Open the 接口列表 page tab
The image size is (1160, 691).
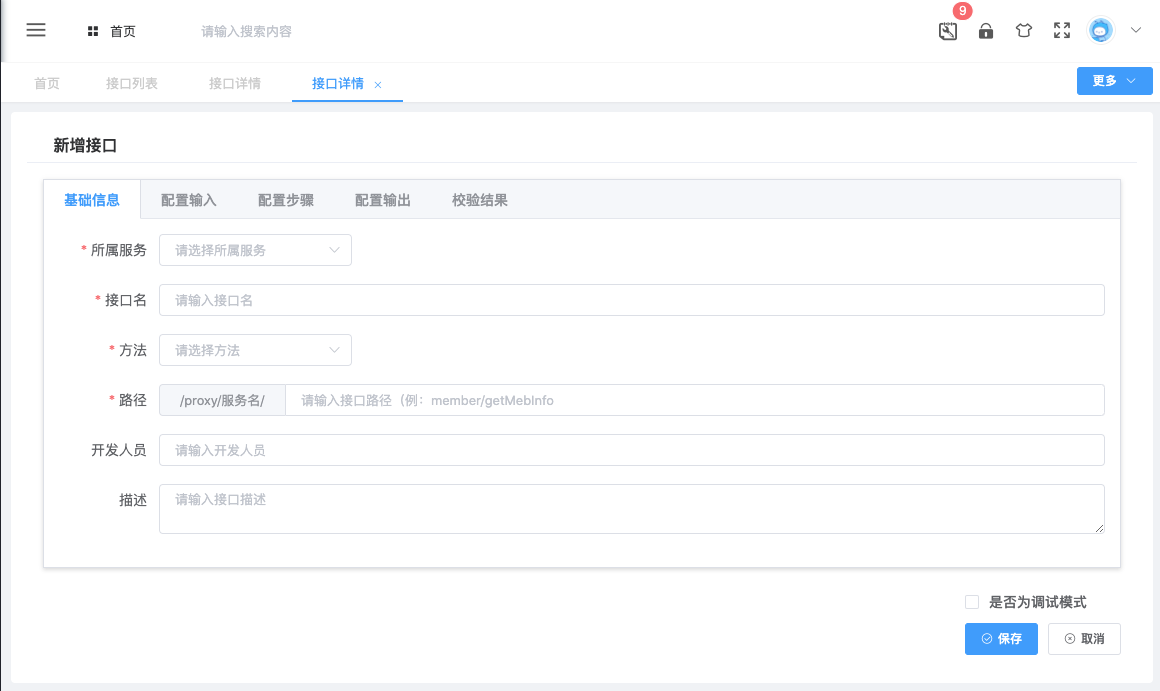tap(132, 84)
